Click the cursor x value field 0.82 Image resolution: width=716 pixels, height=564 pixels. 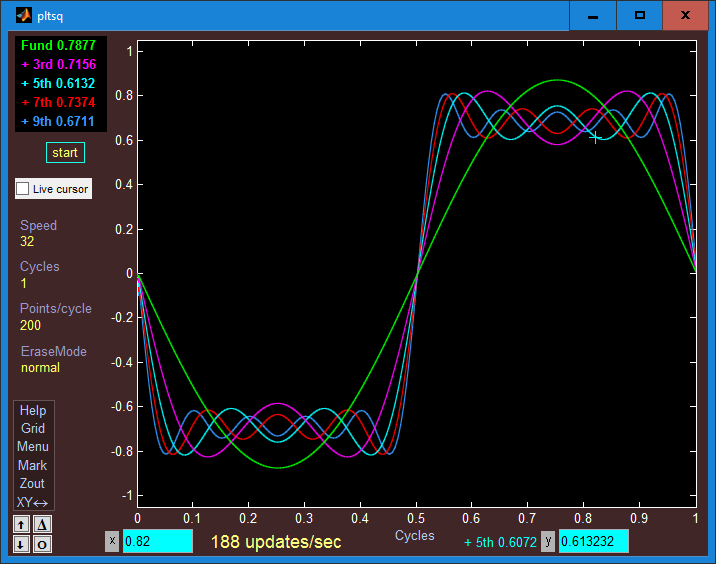(158, 541)
